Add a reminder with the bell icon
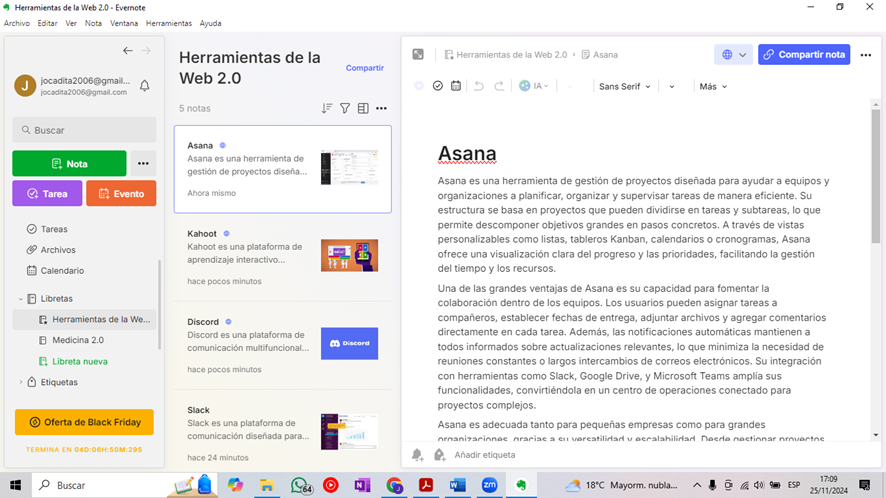The height and width of the screenshot is (498, 886). coord(418,454)
